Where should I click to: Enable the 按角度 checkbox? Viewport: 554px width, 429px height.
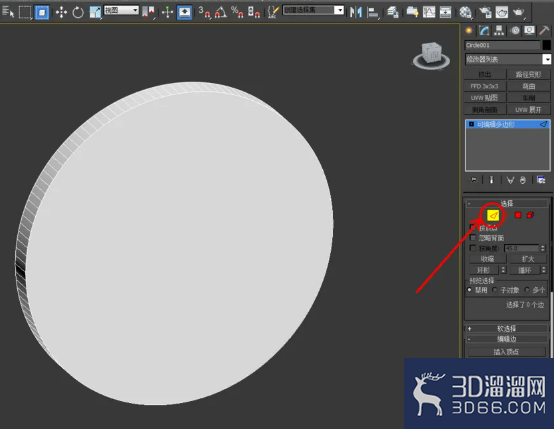(473, 248)
